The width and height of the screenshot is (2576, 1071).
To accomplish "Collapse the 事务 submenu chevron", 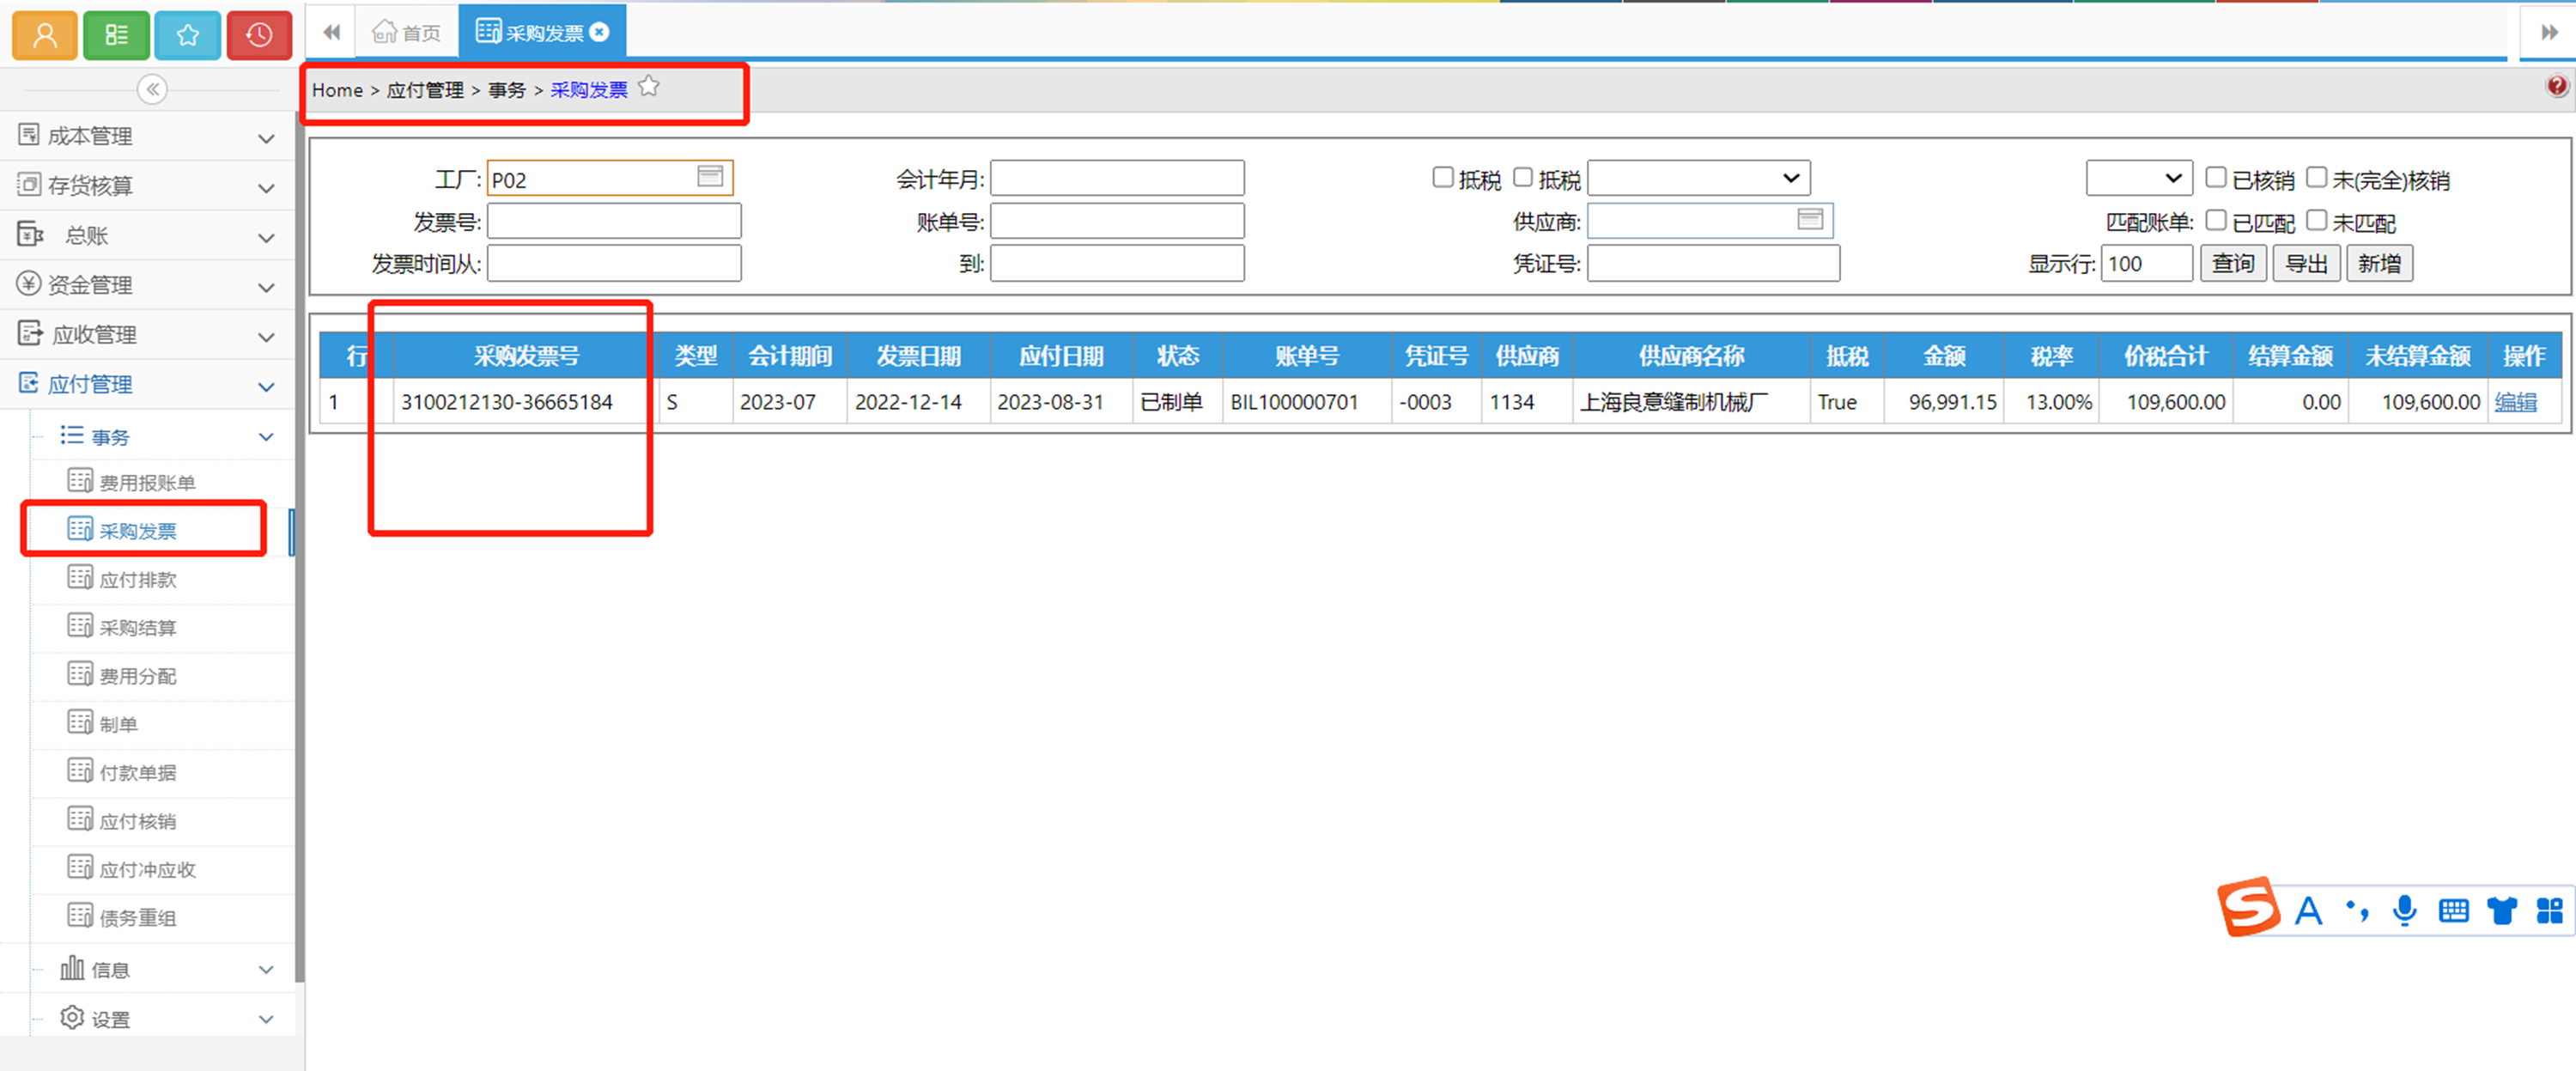I will coord(266,437).
